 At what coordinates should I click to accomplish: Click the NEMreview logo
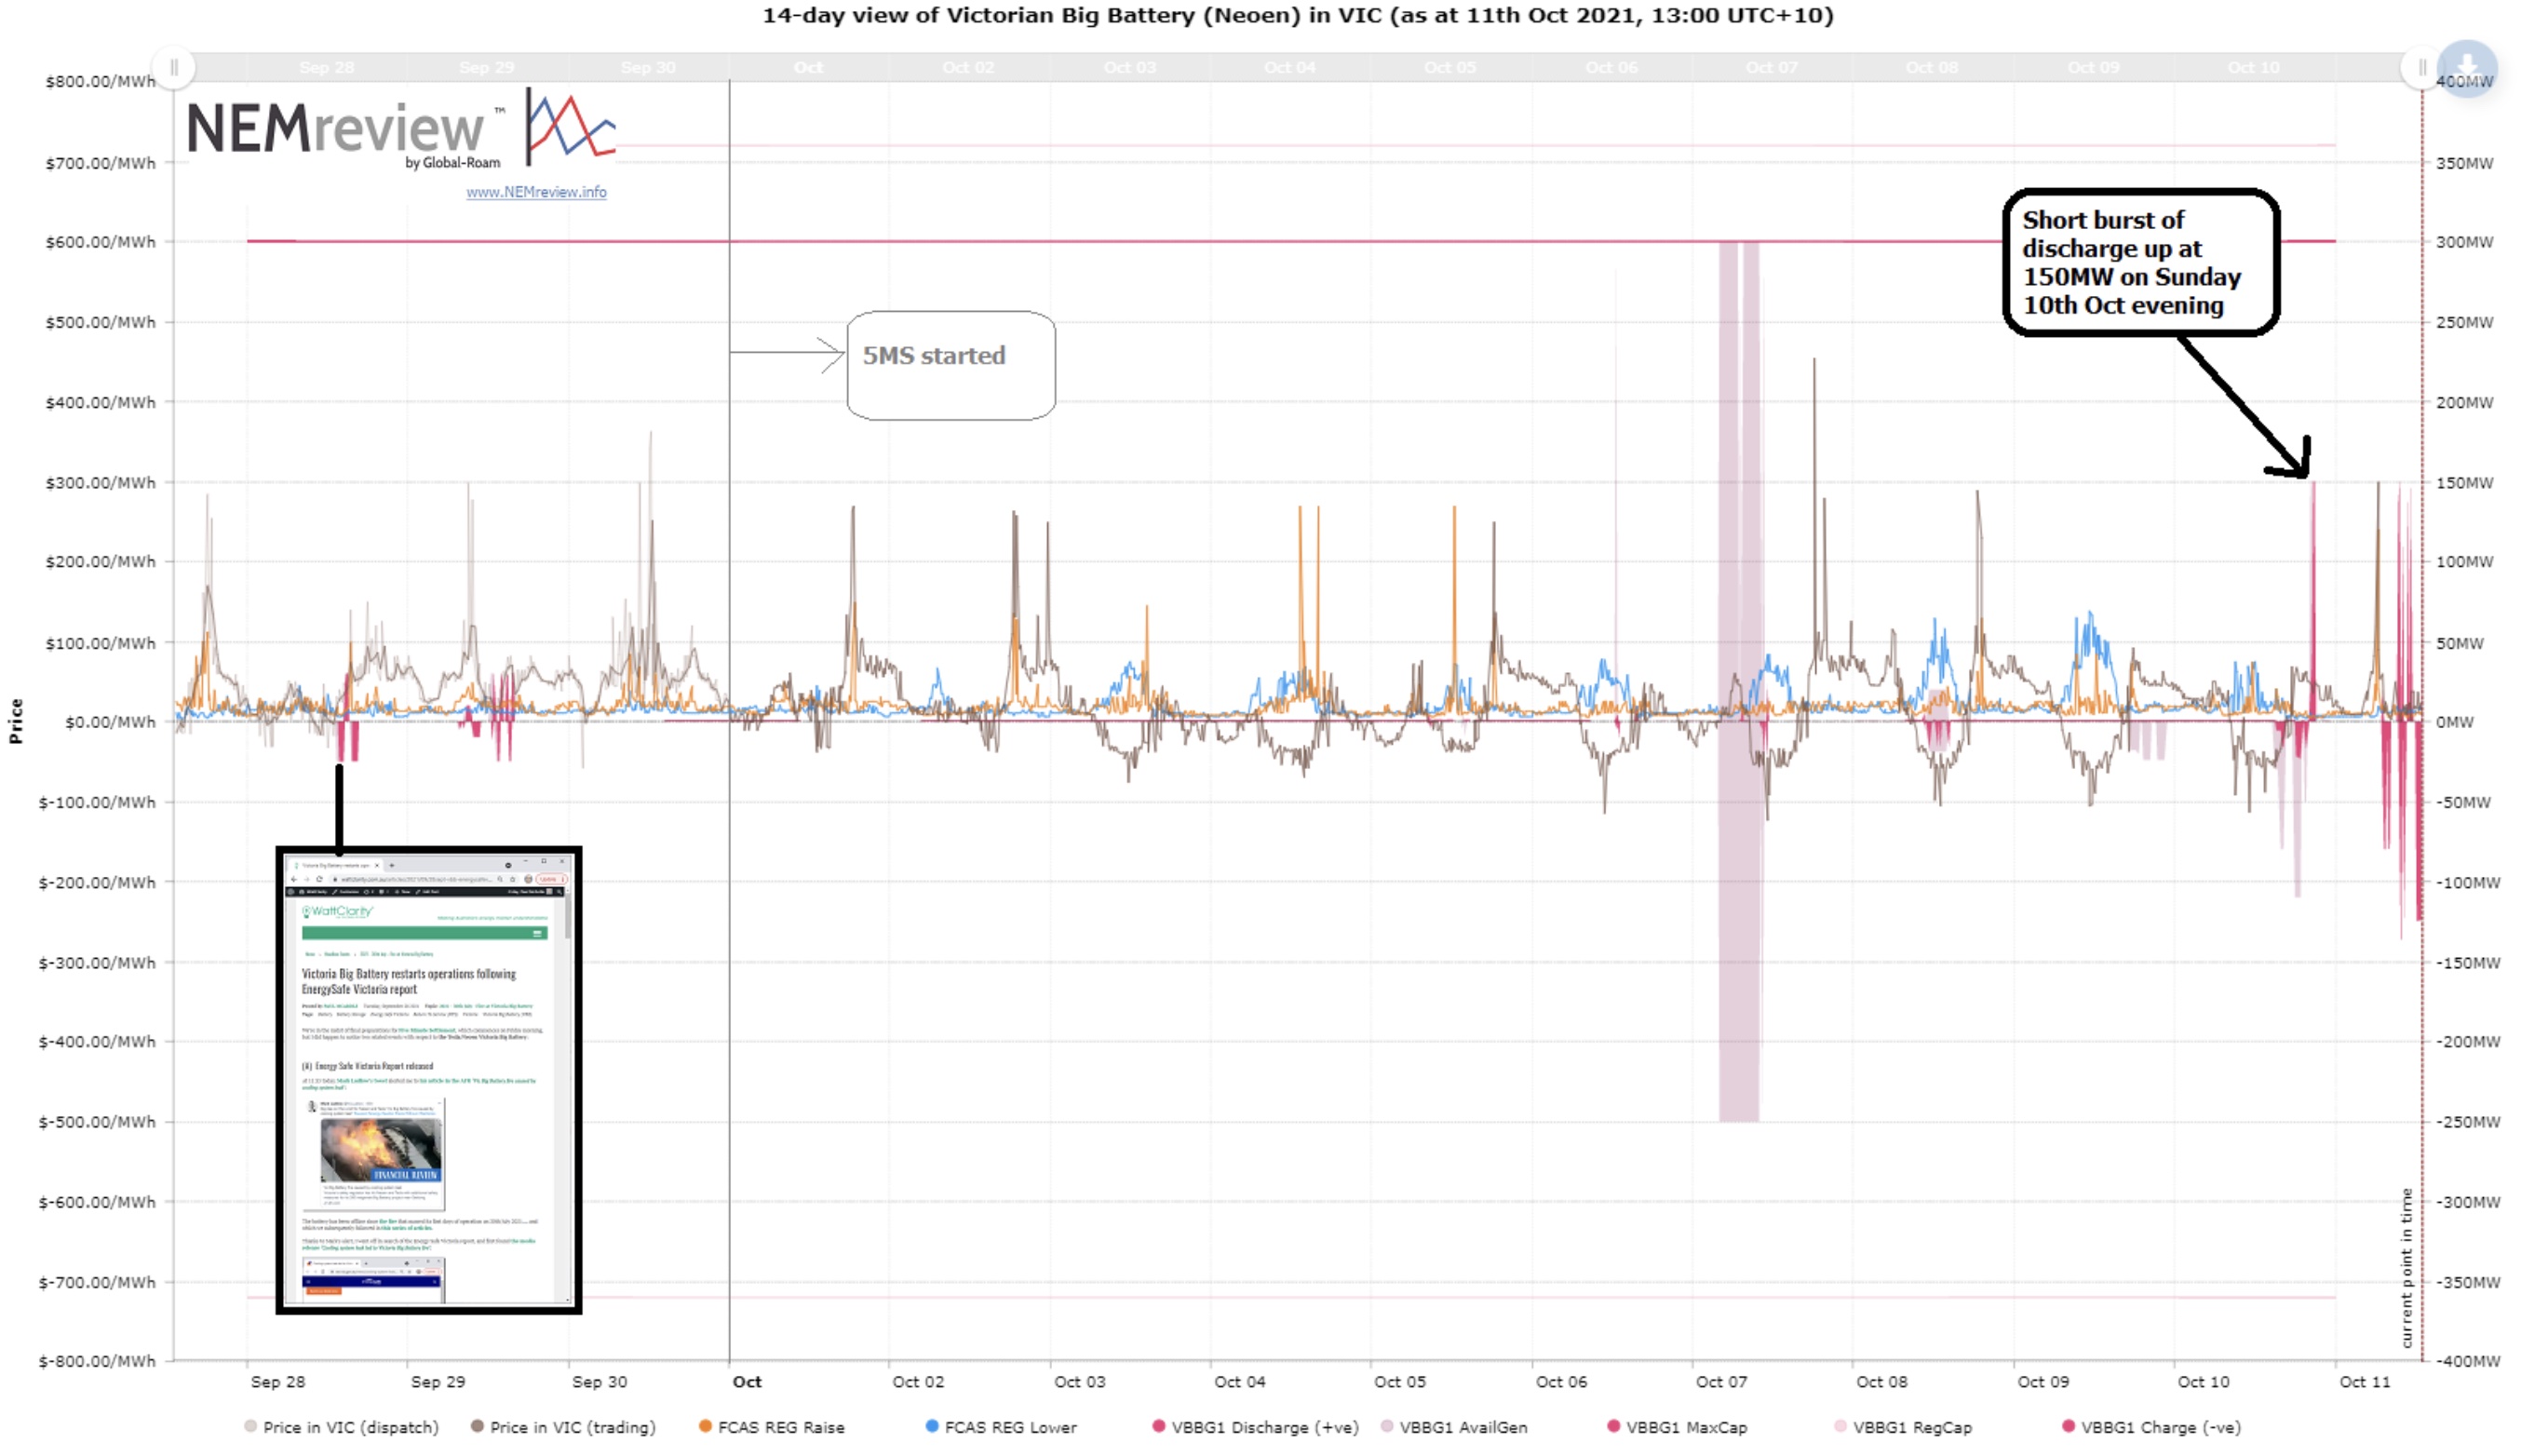[x=401, y=128]
